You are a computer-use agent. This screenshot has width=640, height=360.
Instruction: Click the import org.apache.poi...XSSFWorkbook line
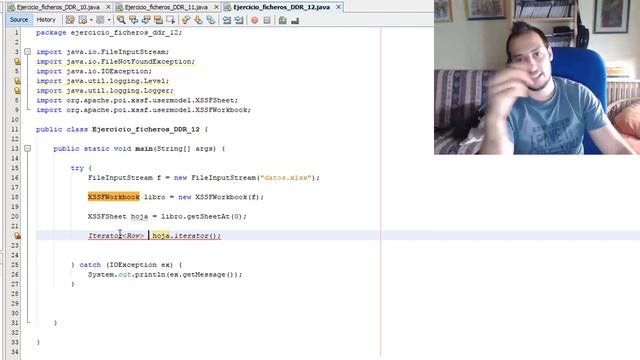click(x=143, y=110)
